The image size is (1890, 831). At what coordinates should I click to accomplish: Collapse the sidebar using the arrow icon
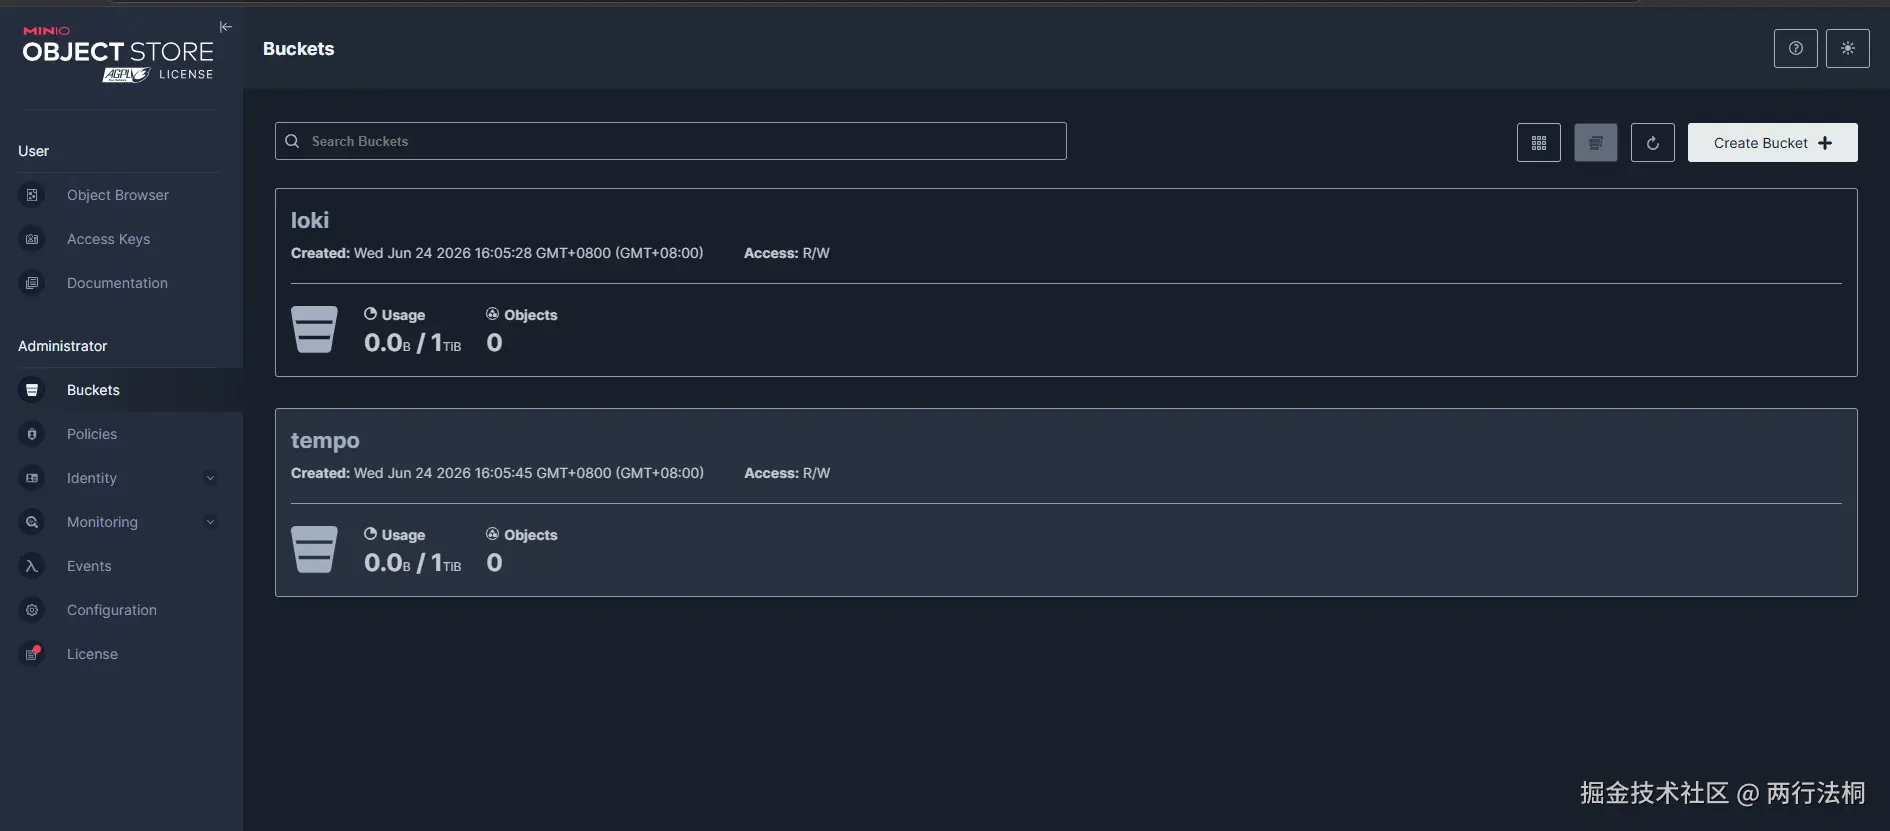coord(226,27)
